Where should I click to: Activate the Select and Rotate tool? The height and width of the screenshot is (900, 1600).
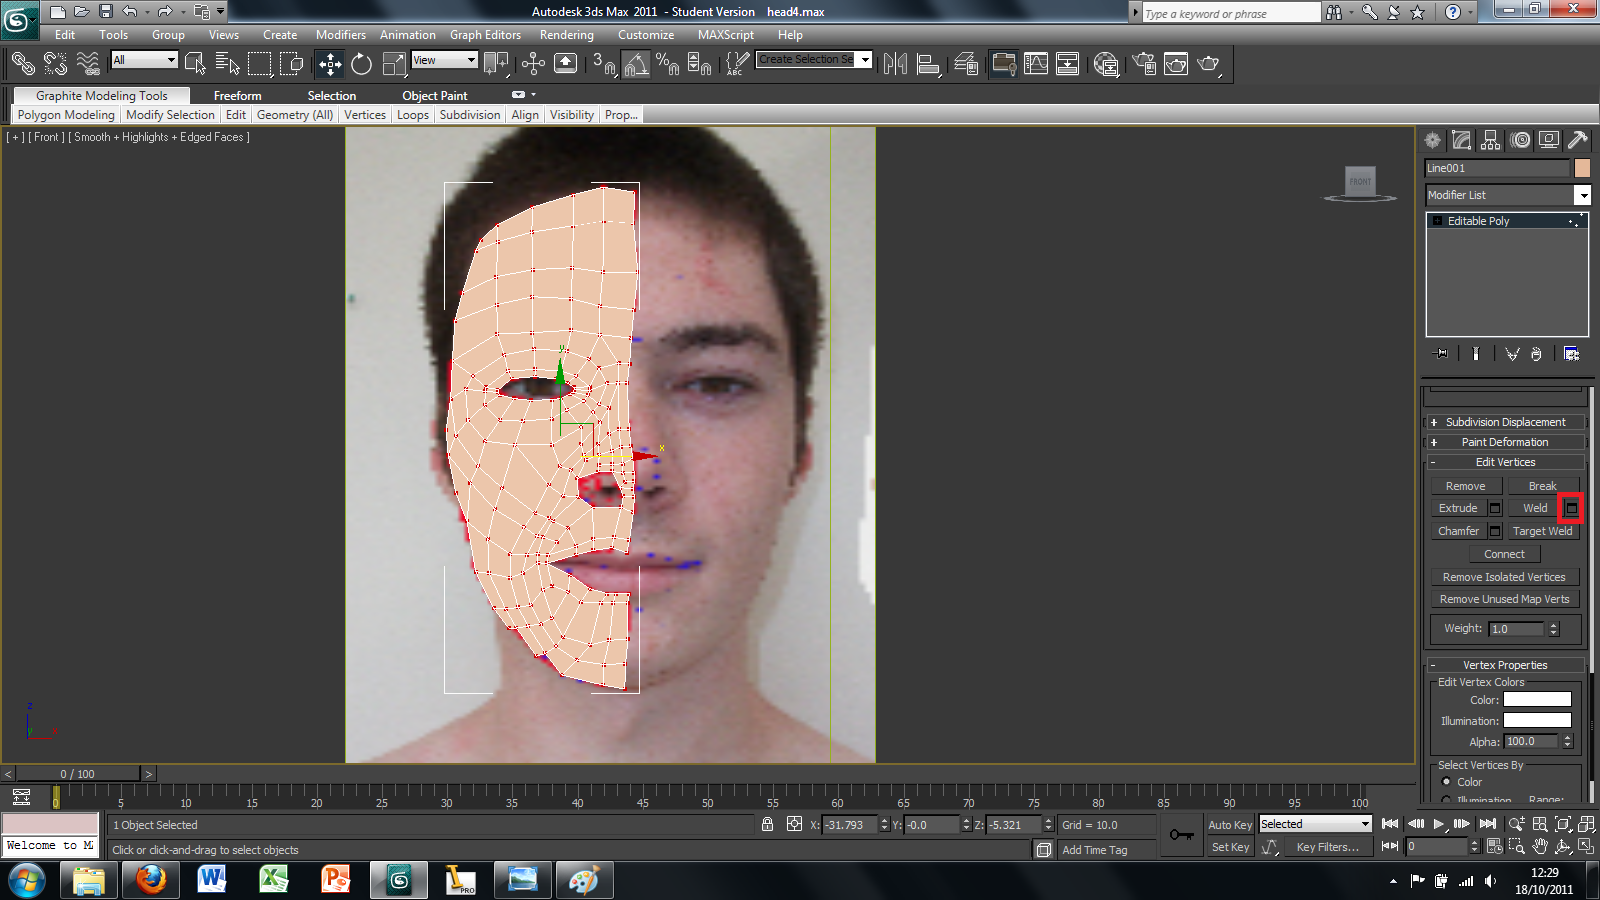360,63
